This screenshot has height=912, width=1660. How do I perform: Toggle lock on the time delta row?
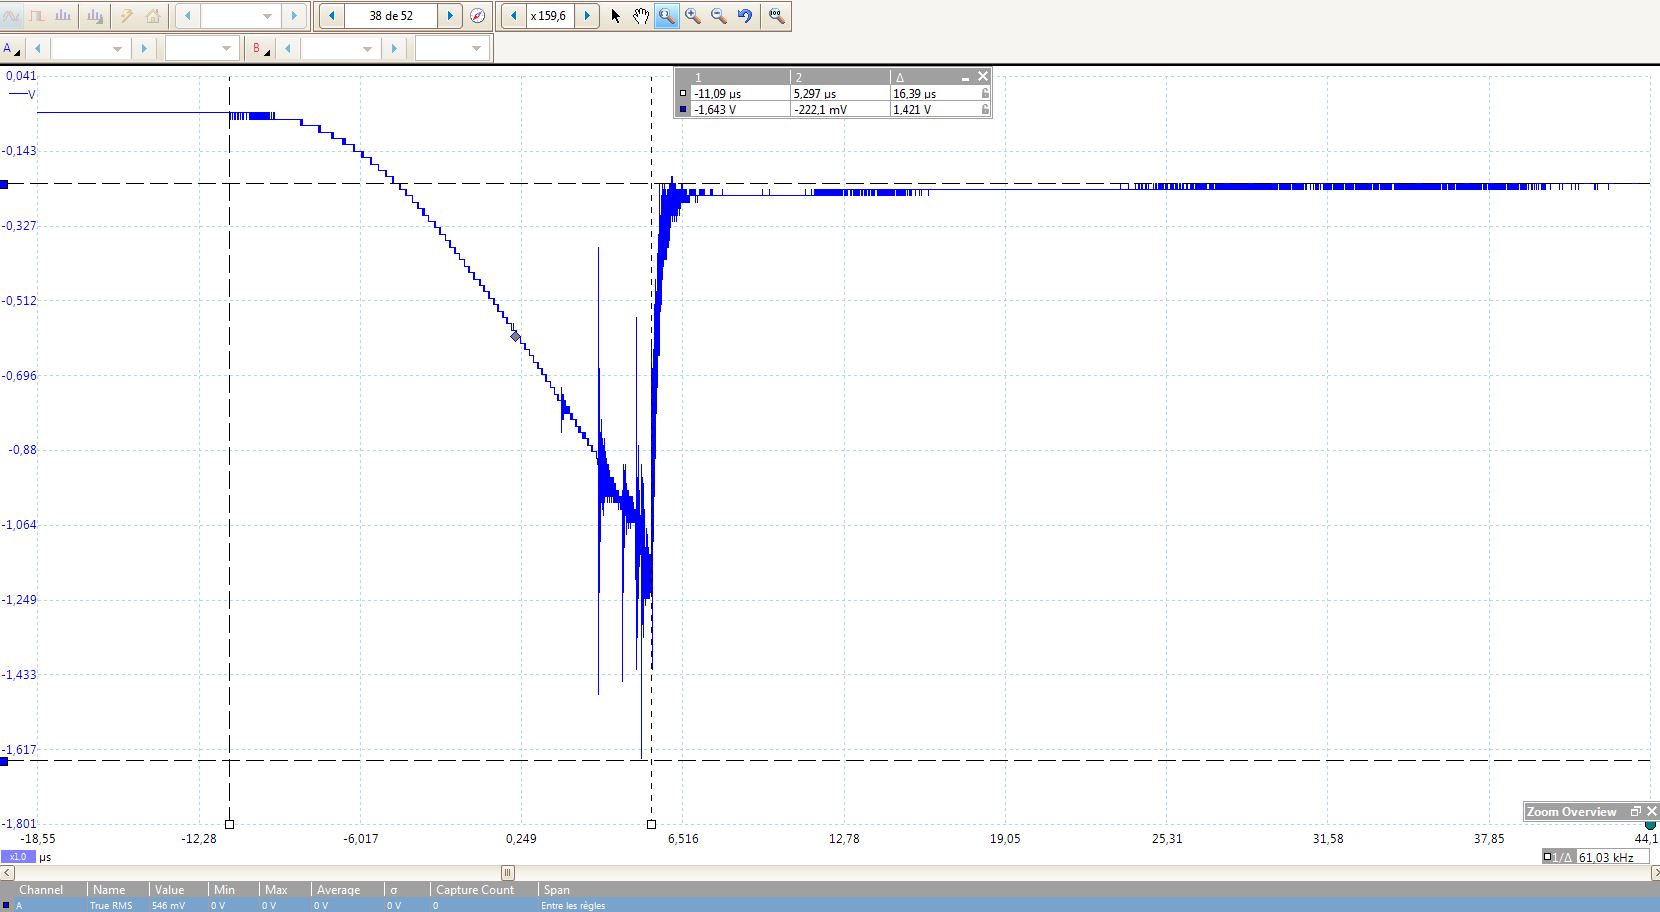[x=985, y=93]
